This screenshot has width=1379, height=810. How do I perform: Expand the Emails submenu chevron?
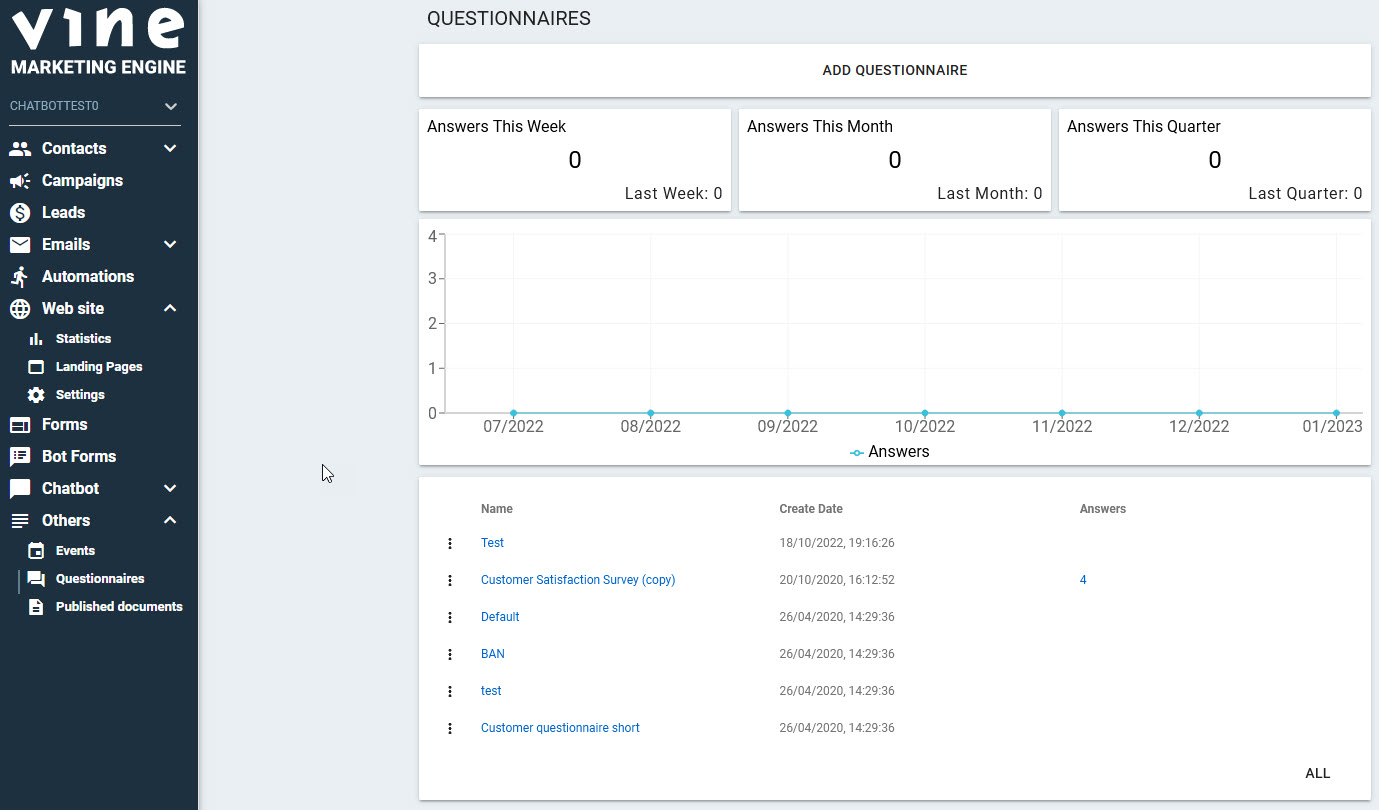point(170,244)
